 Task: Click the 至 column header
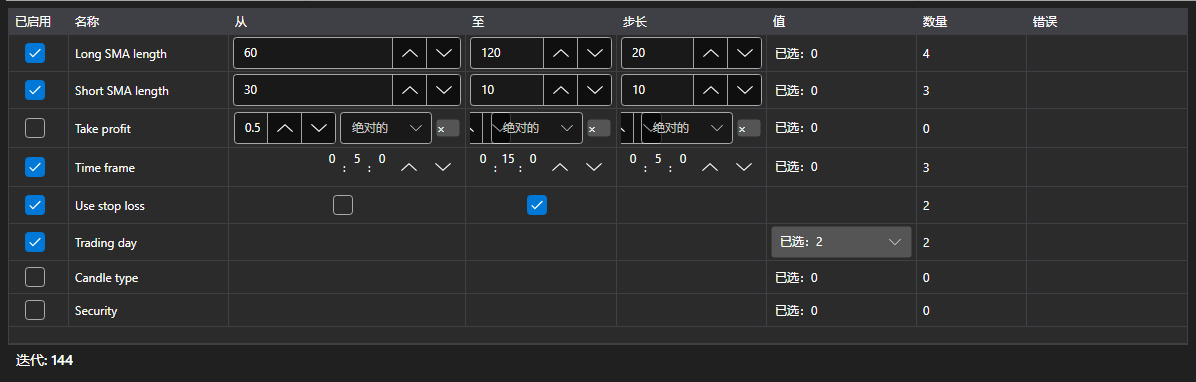coord(541,22)
